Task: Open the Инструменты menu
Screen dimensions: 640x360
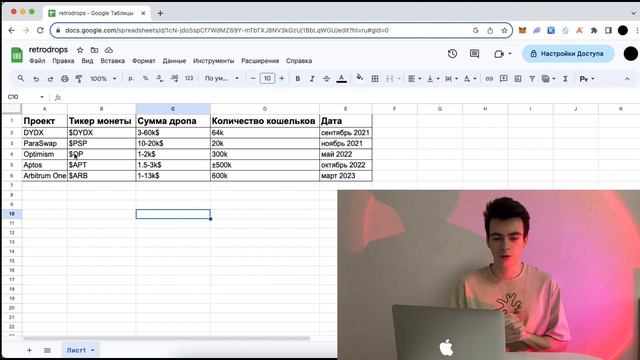Action: pos(213,61)
